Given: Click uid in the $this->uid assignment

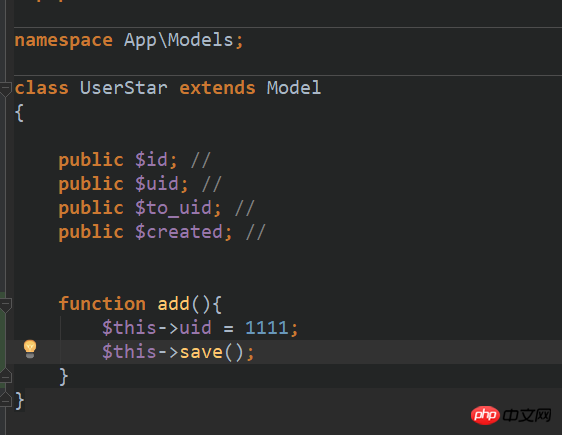Looking at the screenshot, I should pos(195,328).
